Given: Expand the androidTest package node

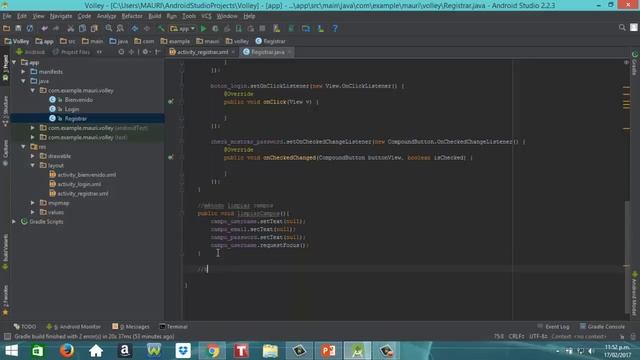Looking at the screenshot, I should pyautogui.click(x=33, y=128).
